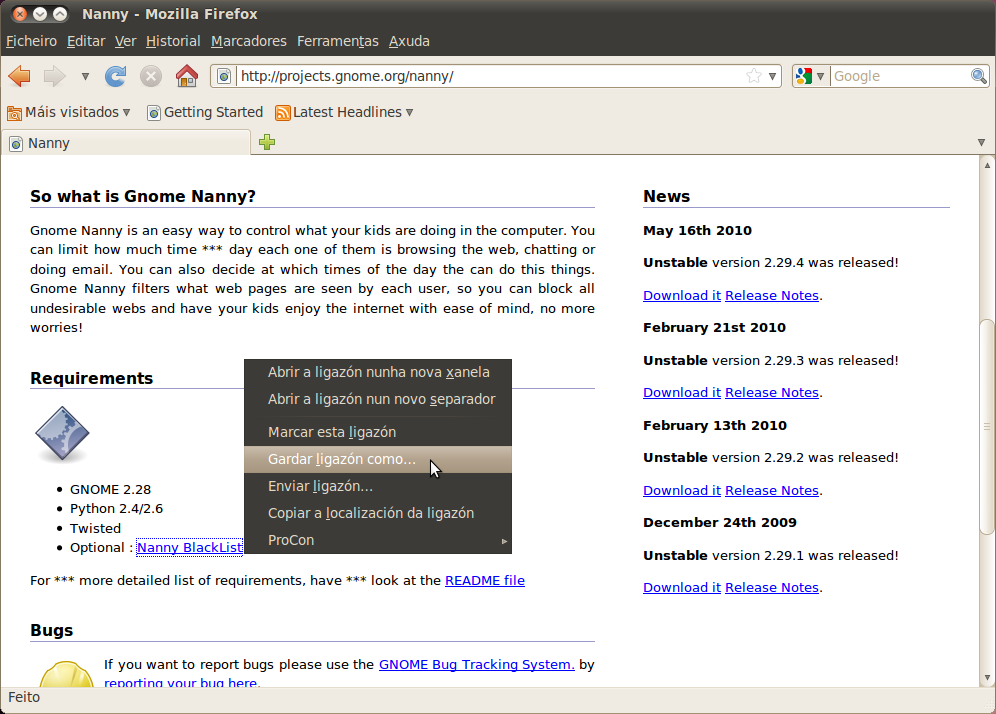Click the 'Feito' status bar text
This screenshot has width=996, height=714.
(24, 697)
